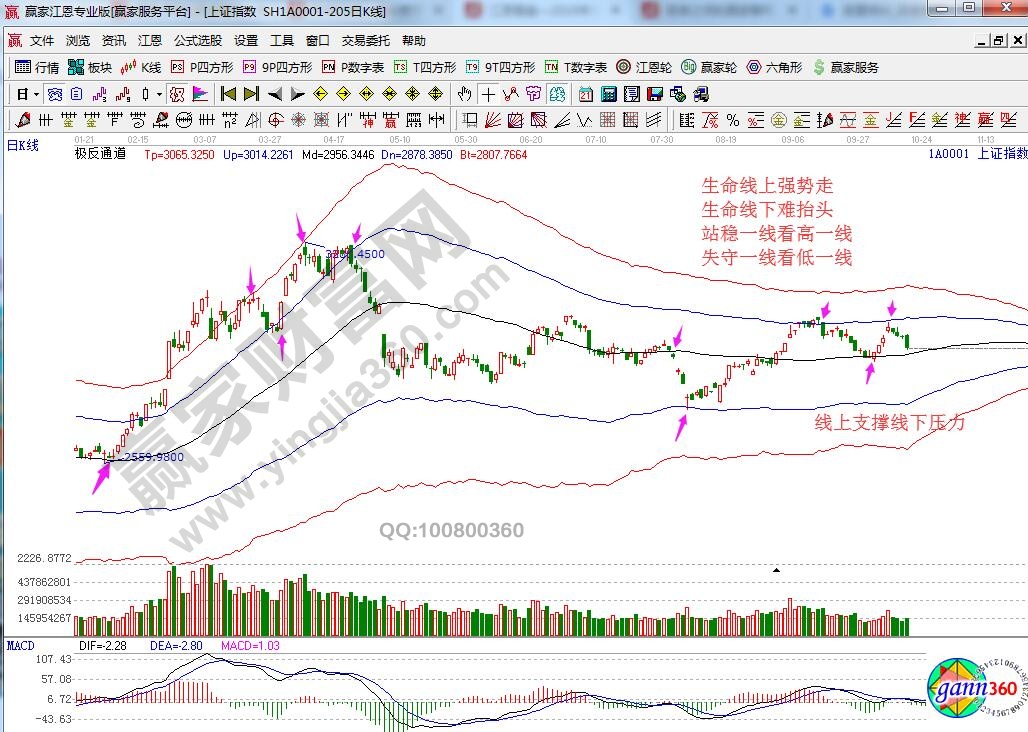Viewport: 1028px width, 732px height.
Task: Expand the candlestick type dropdown arrow
Action: 160,94
